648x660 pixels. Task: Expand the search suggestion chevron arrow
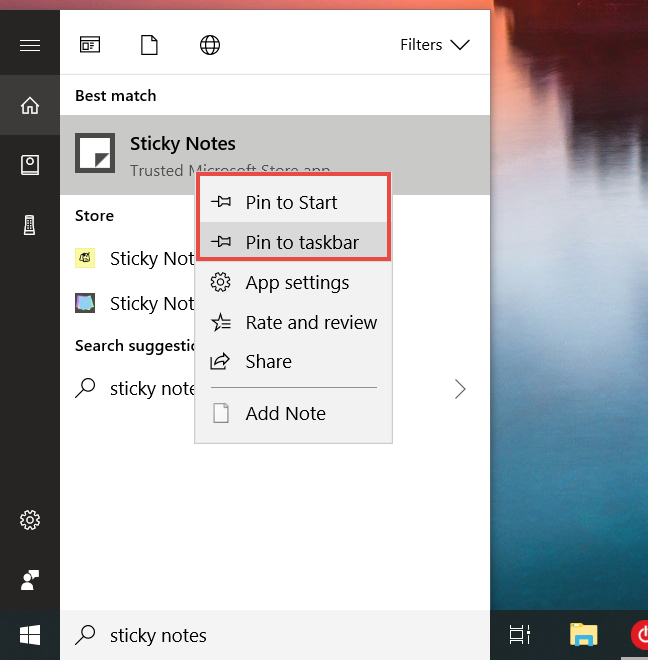click(460, 389)
